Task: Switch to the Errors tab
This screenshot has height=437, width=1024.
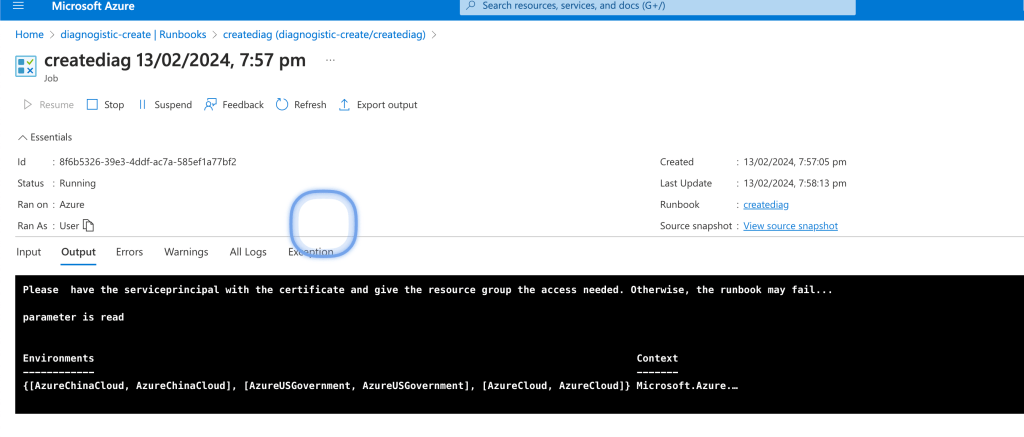Action: (129, 251)
